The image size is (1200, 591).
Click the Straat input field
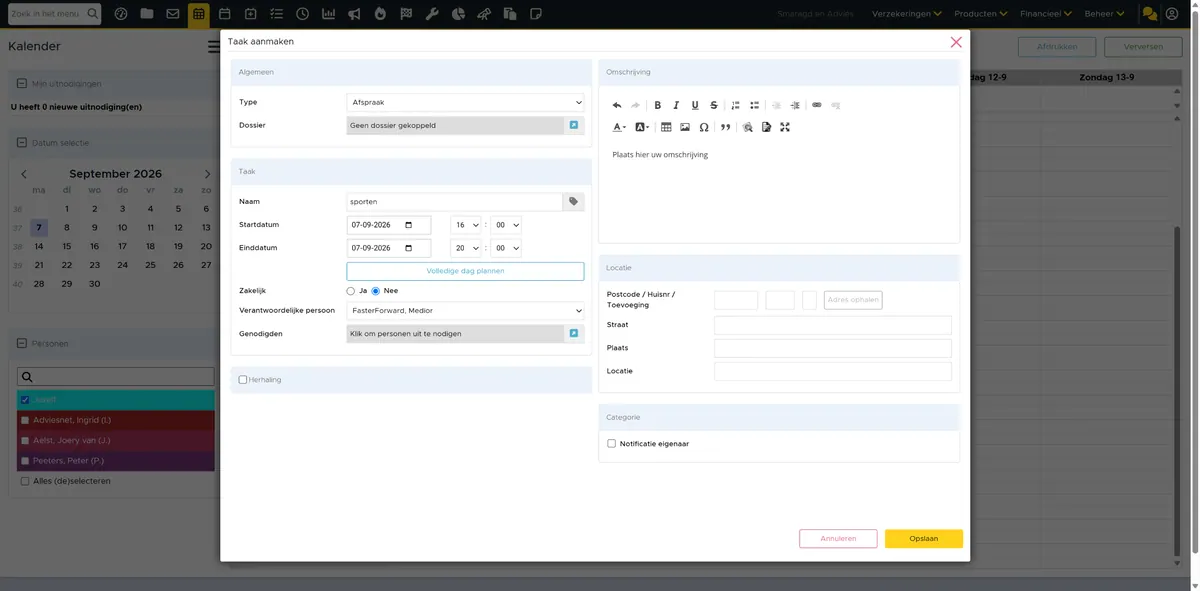[833, 325]
